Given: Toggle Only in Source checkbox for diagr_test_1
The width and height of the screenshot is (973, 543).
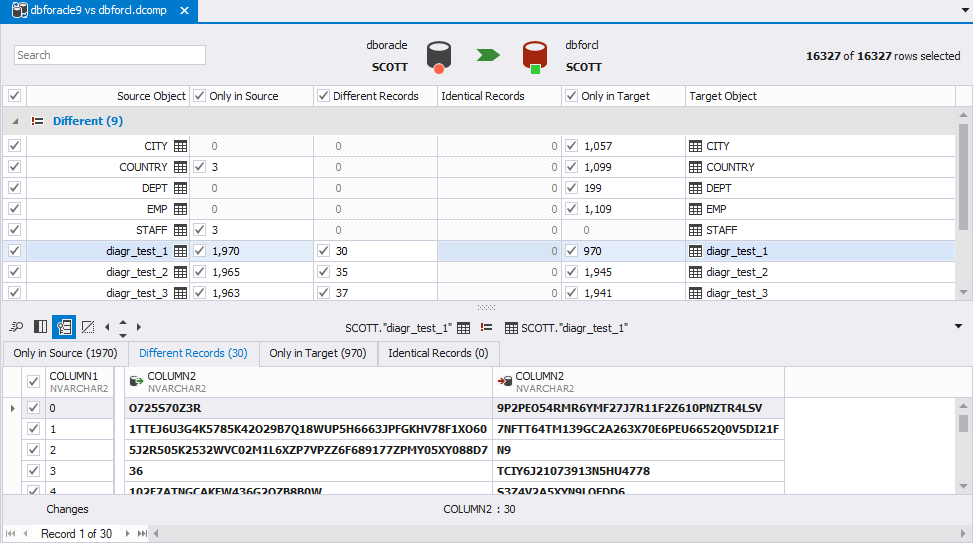Looking at the screenshot, I should tap(200, 251).
